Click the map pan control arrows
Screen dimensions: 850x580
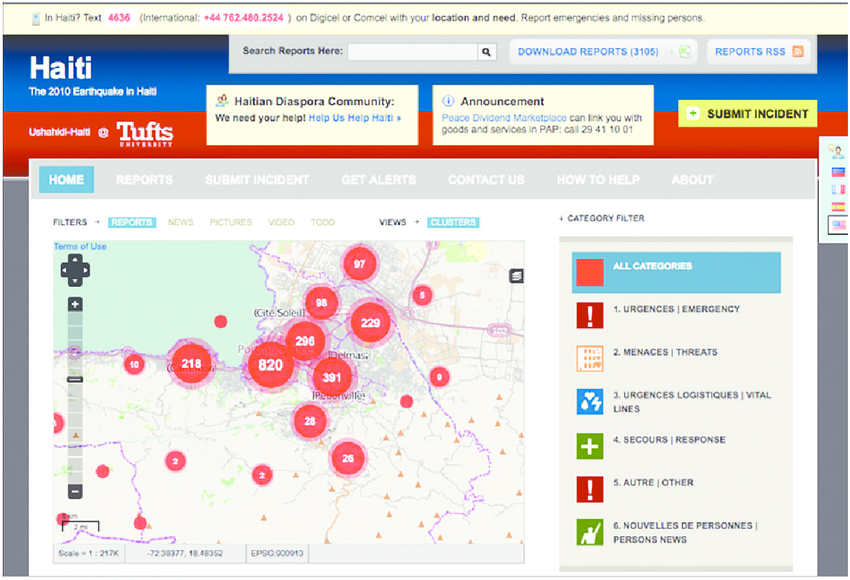pyautogui.click(x=75, y=270)
